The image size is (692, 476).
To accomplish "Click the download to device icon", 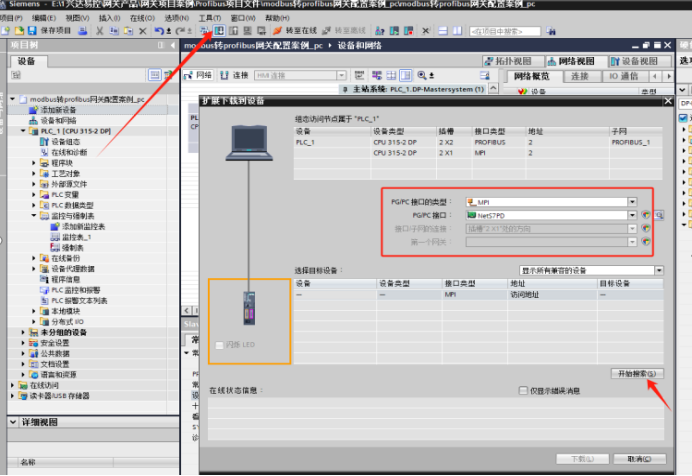I will 219,30.
